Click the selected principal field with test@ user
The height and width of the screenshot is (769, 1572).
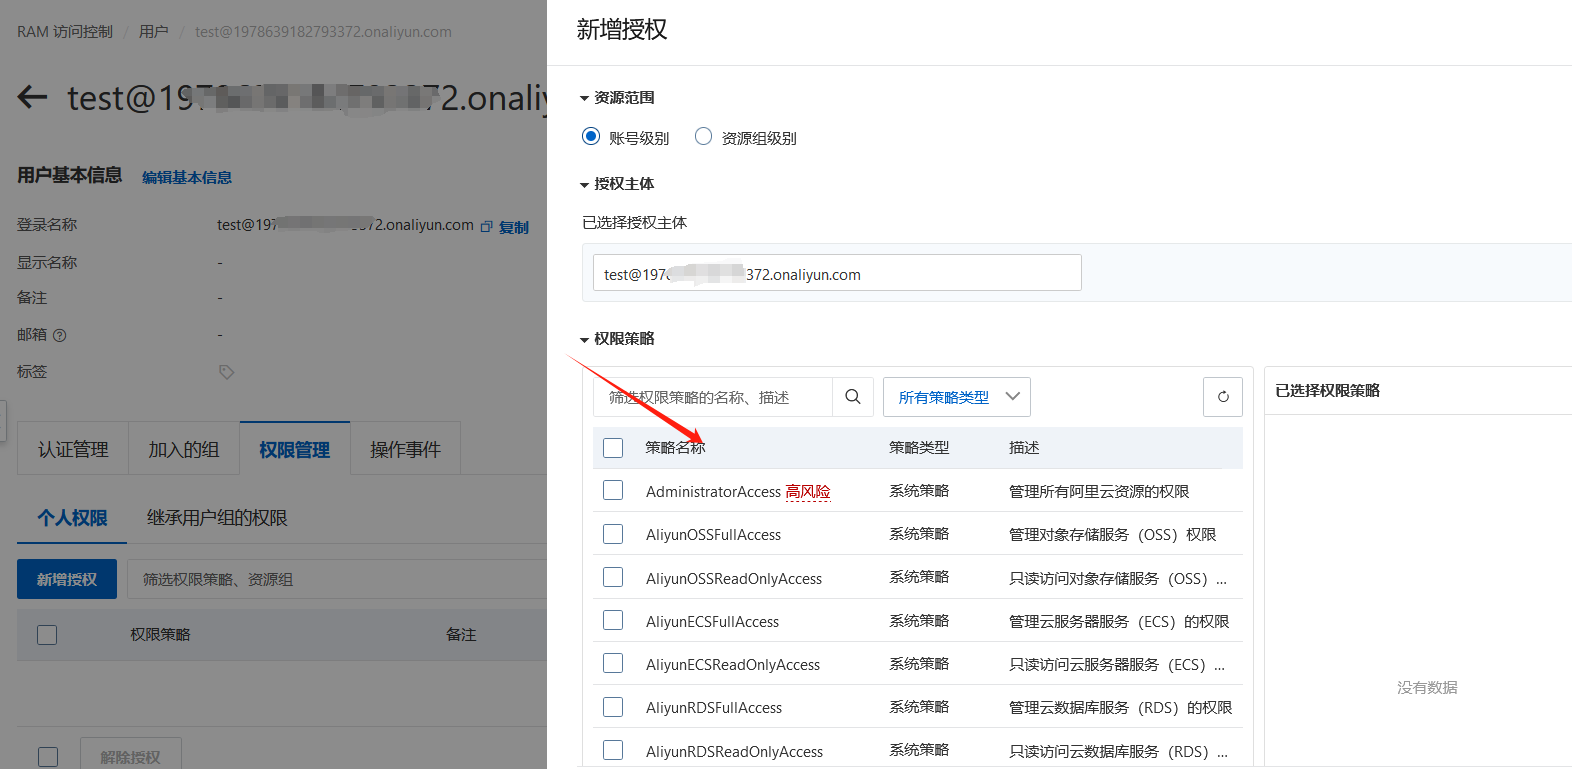pos(837,273)
